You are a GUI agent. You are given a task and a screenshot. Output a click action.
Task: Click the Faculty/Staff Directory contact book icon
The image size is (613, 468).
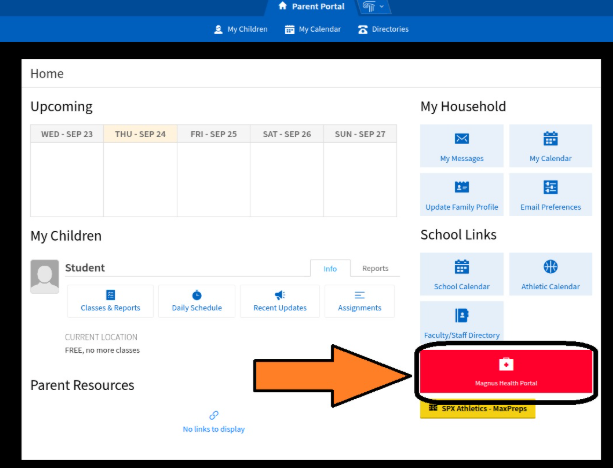[x=462, y=315]
